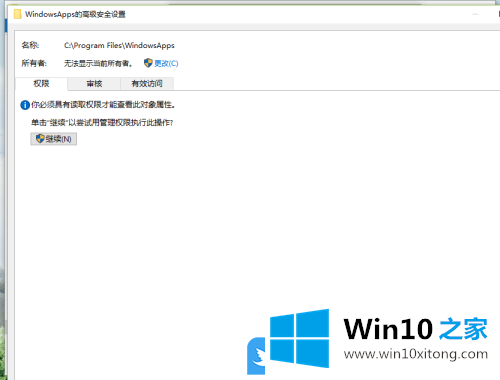This screenshot has height=380, width=500.
Task: Minimize the advanced security settings window
Action: click(x=475, y=14)
